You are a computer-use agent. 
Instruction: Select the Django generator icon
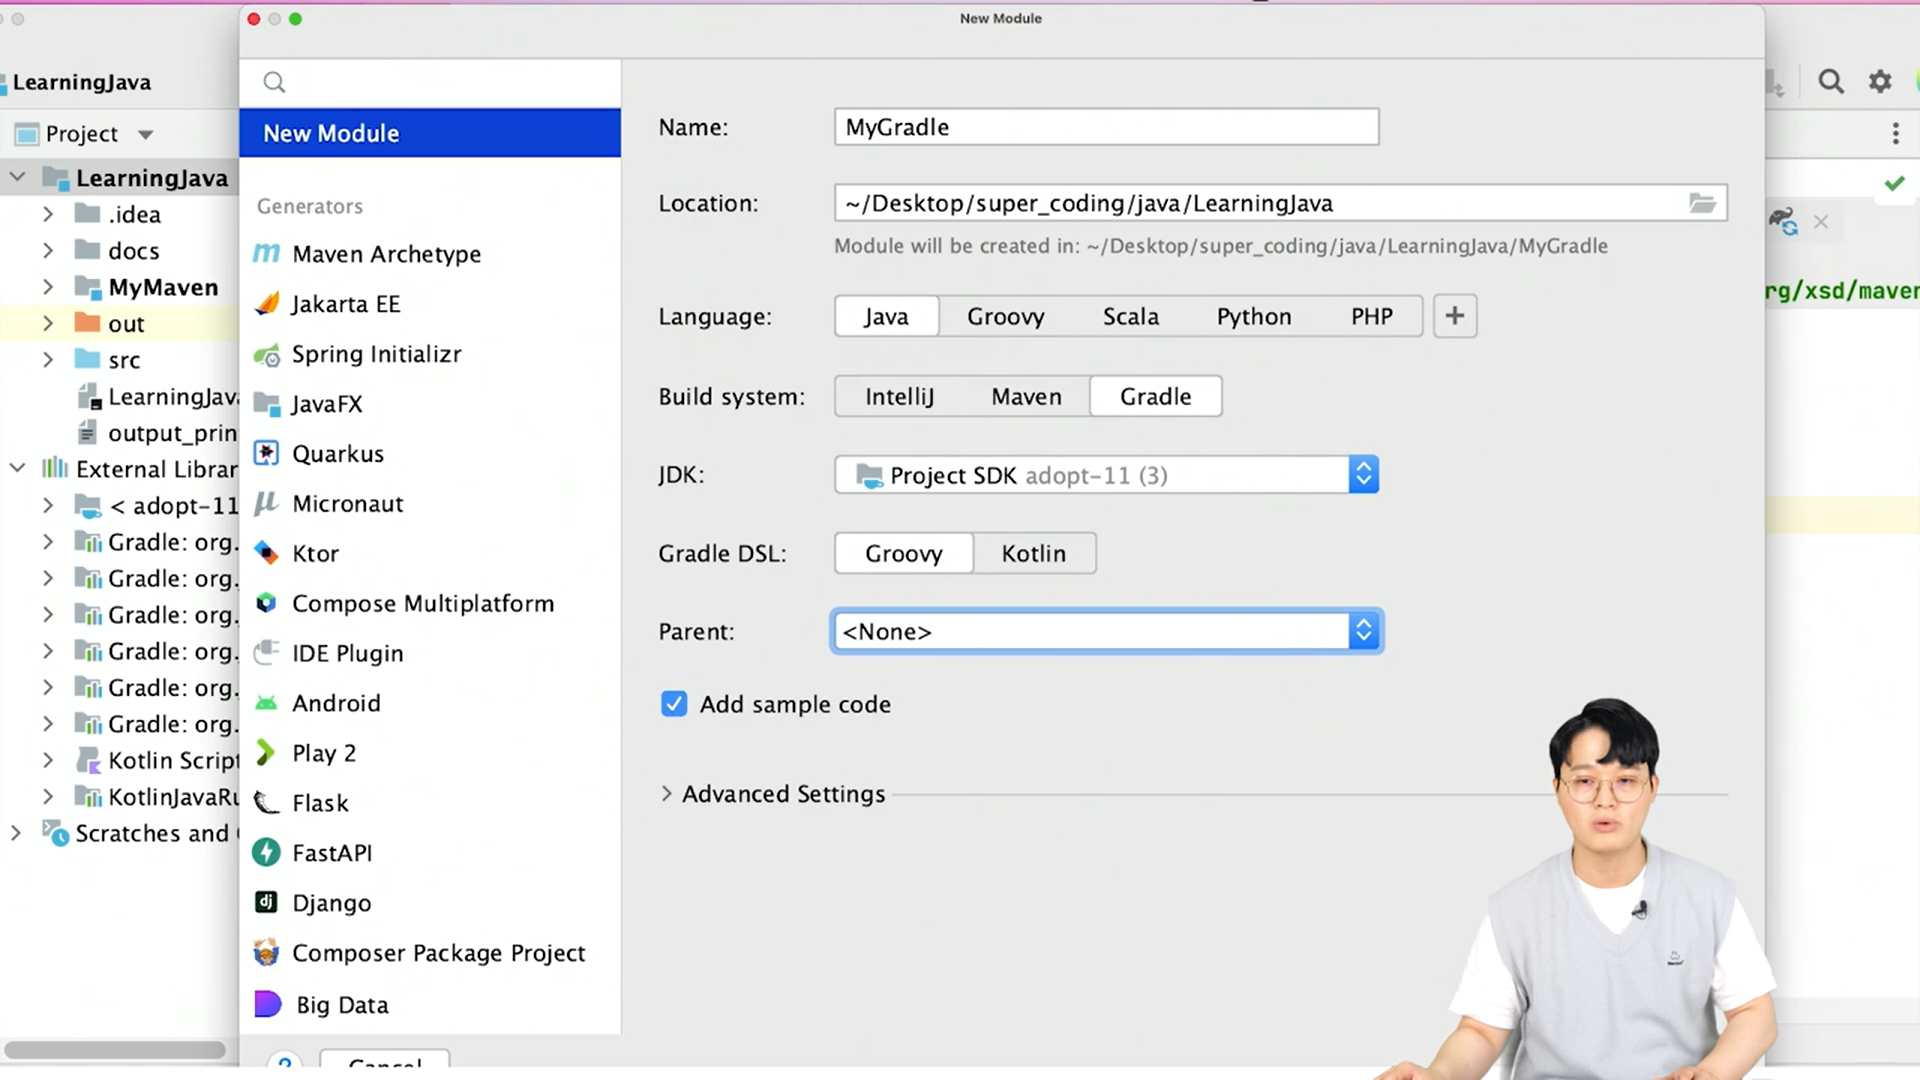pos(266,902)
